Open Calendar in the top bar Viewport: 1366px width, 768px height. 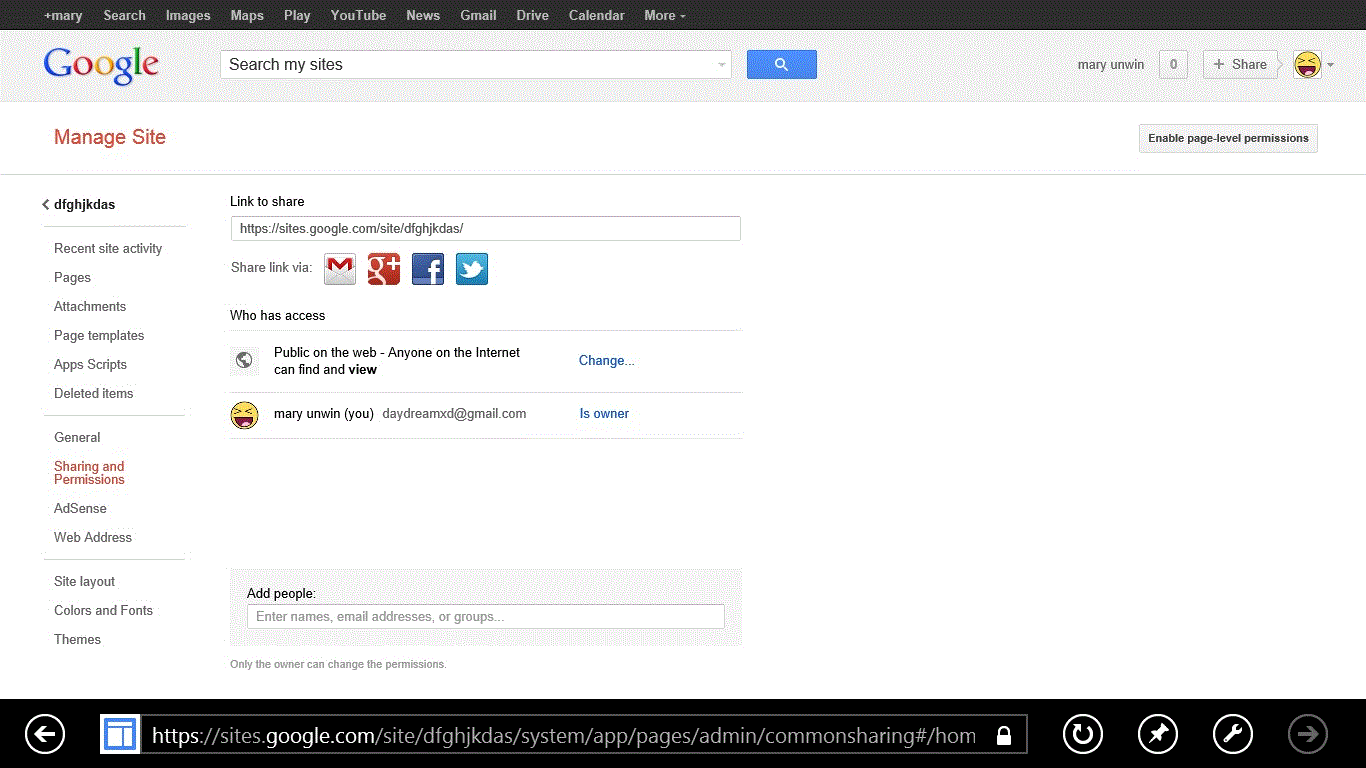click(x=597, y=15)
